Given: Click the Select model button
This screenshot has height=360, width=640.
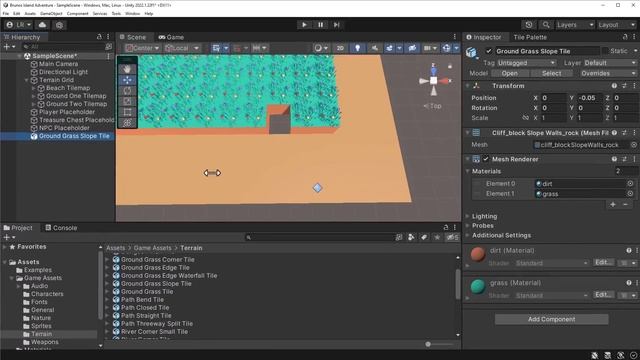Looking at the screenshot, I should pyautogui.click(x=551, y=73).
